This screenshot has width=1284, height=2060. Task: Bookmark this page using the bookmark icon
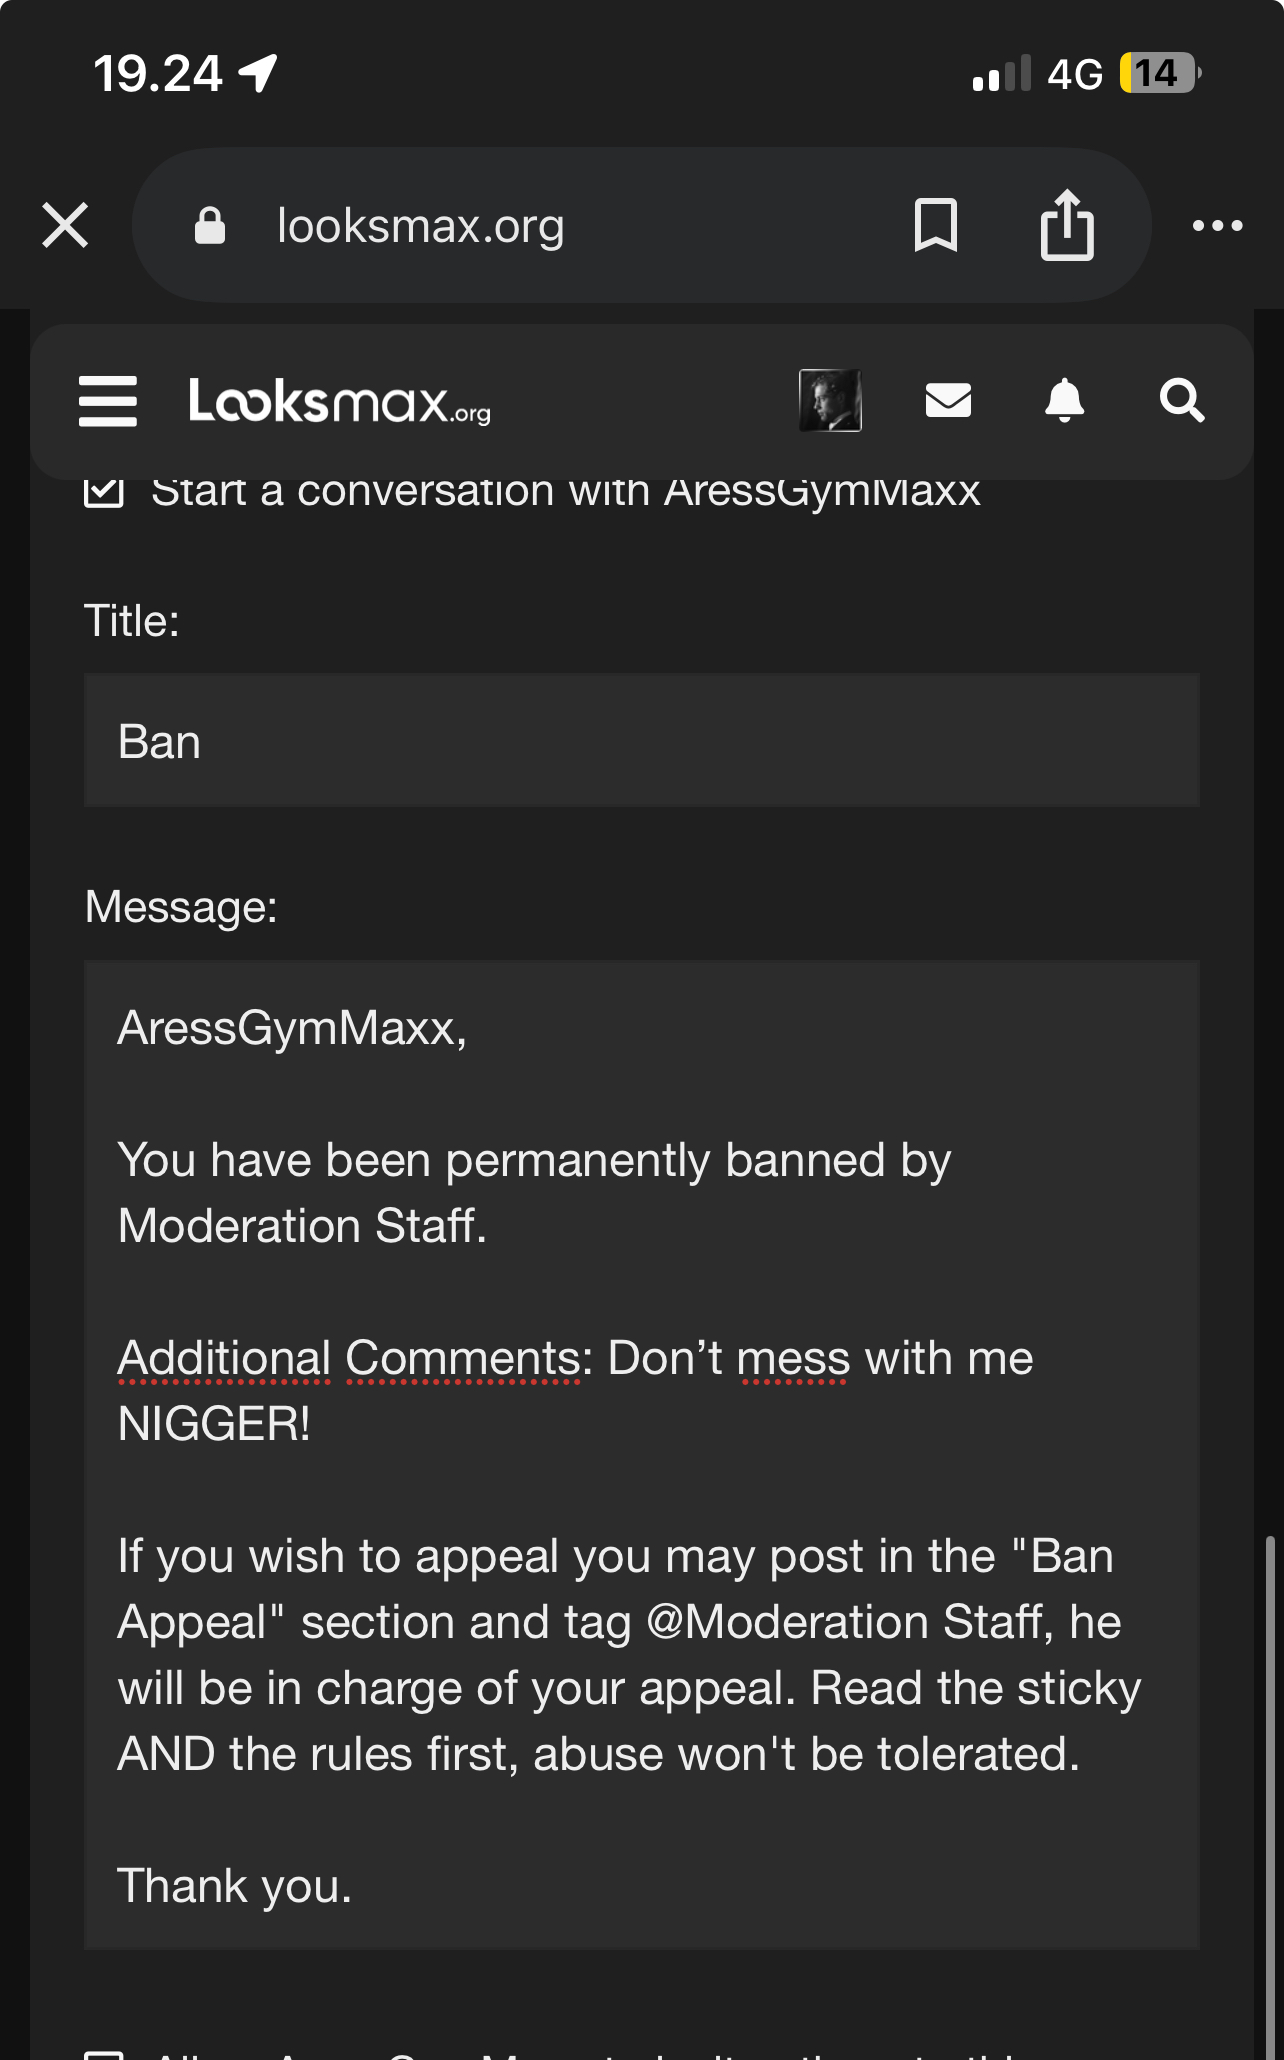936,225
